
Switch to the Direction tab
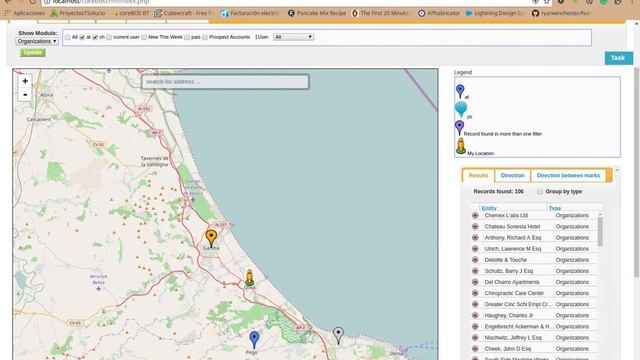click(x=512, y=176)
